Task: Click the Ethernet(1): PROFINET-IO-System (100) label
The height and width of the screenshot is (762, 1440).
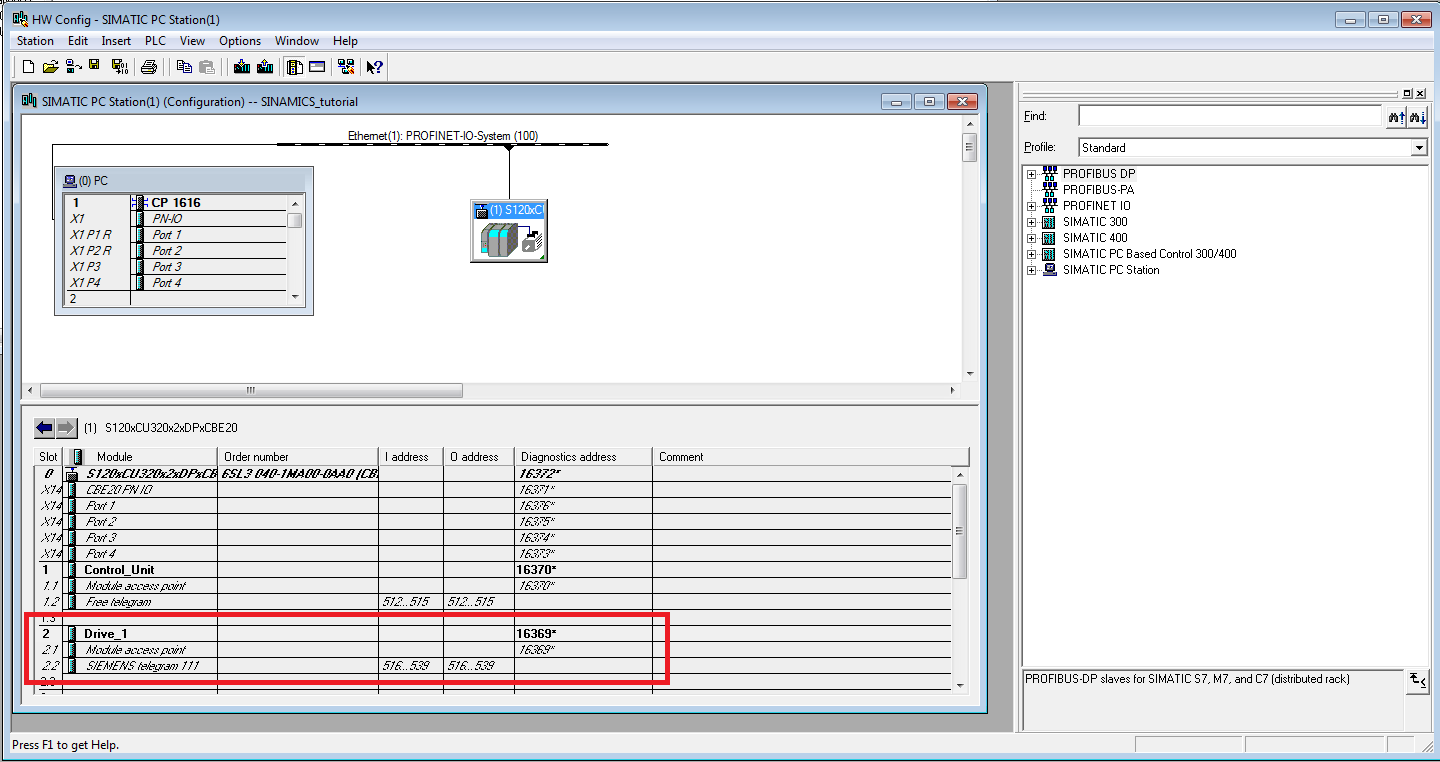Action: pyautogui.click(x=443, y=136)
